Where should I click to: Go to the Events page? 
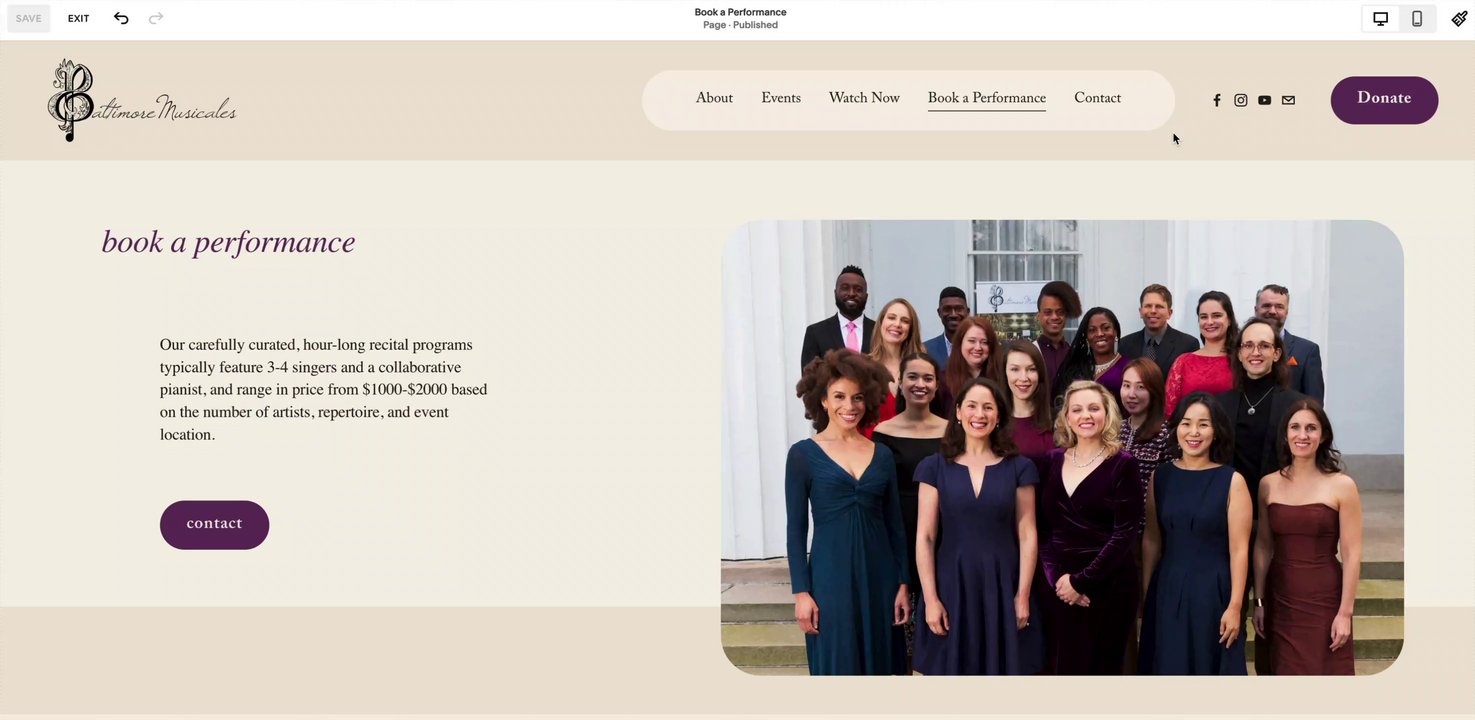(781, 98)
